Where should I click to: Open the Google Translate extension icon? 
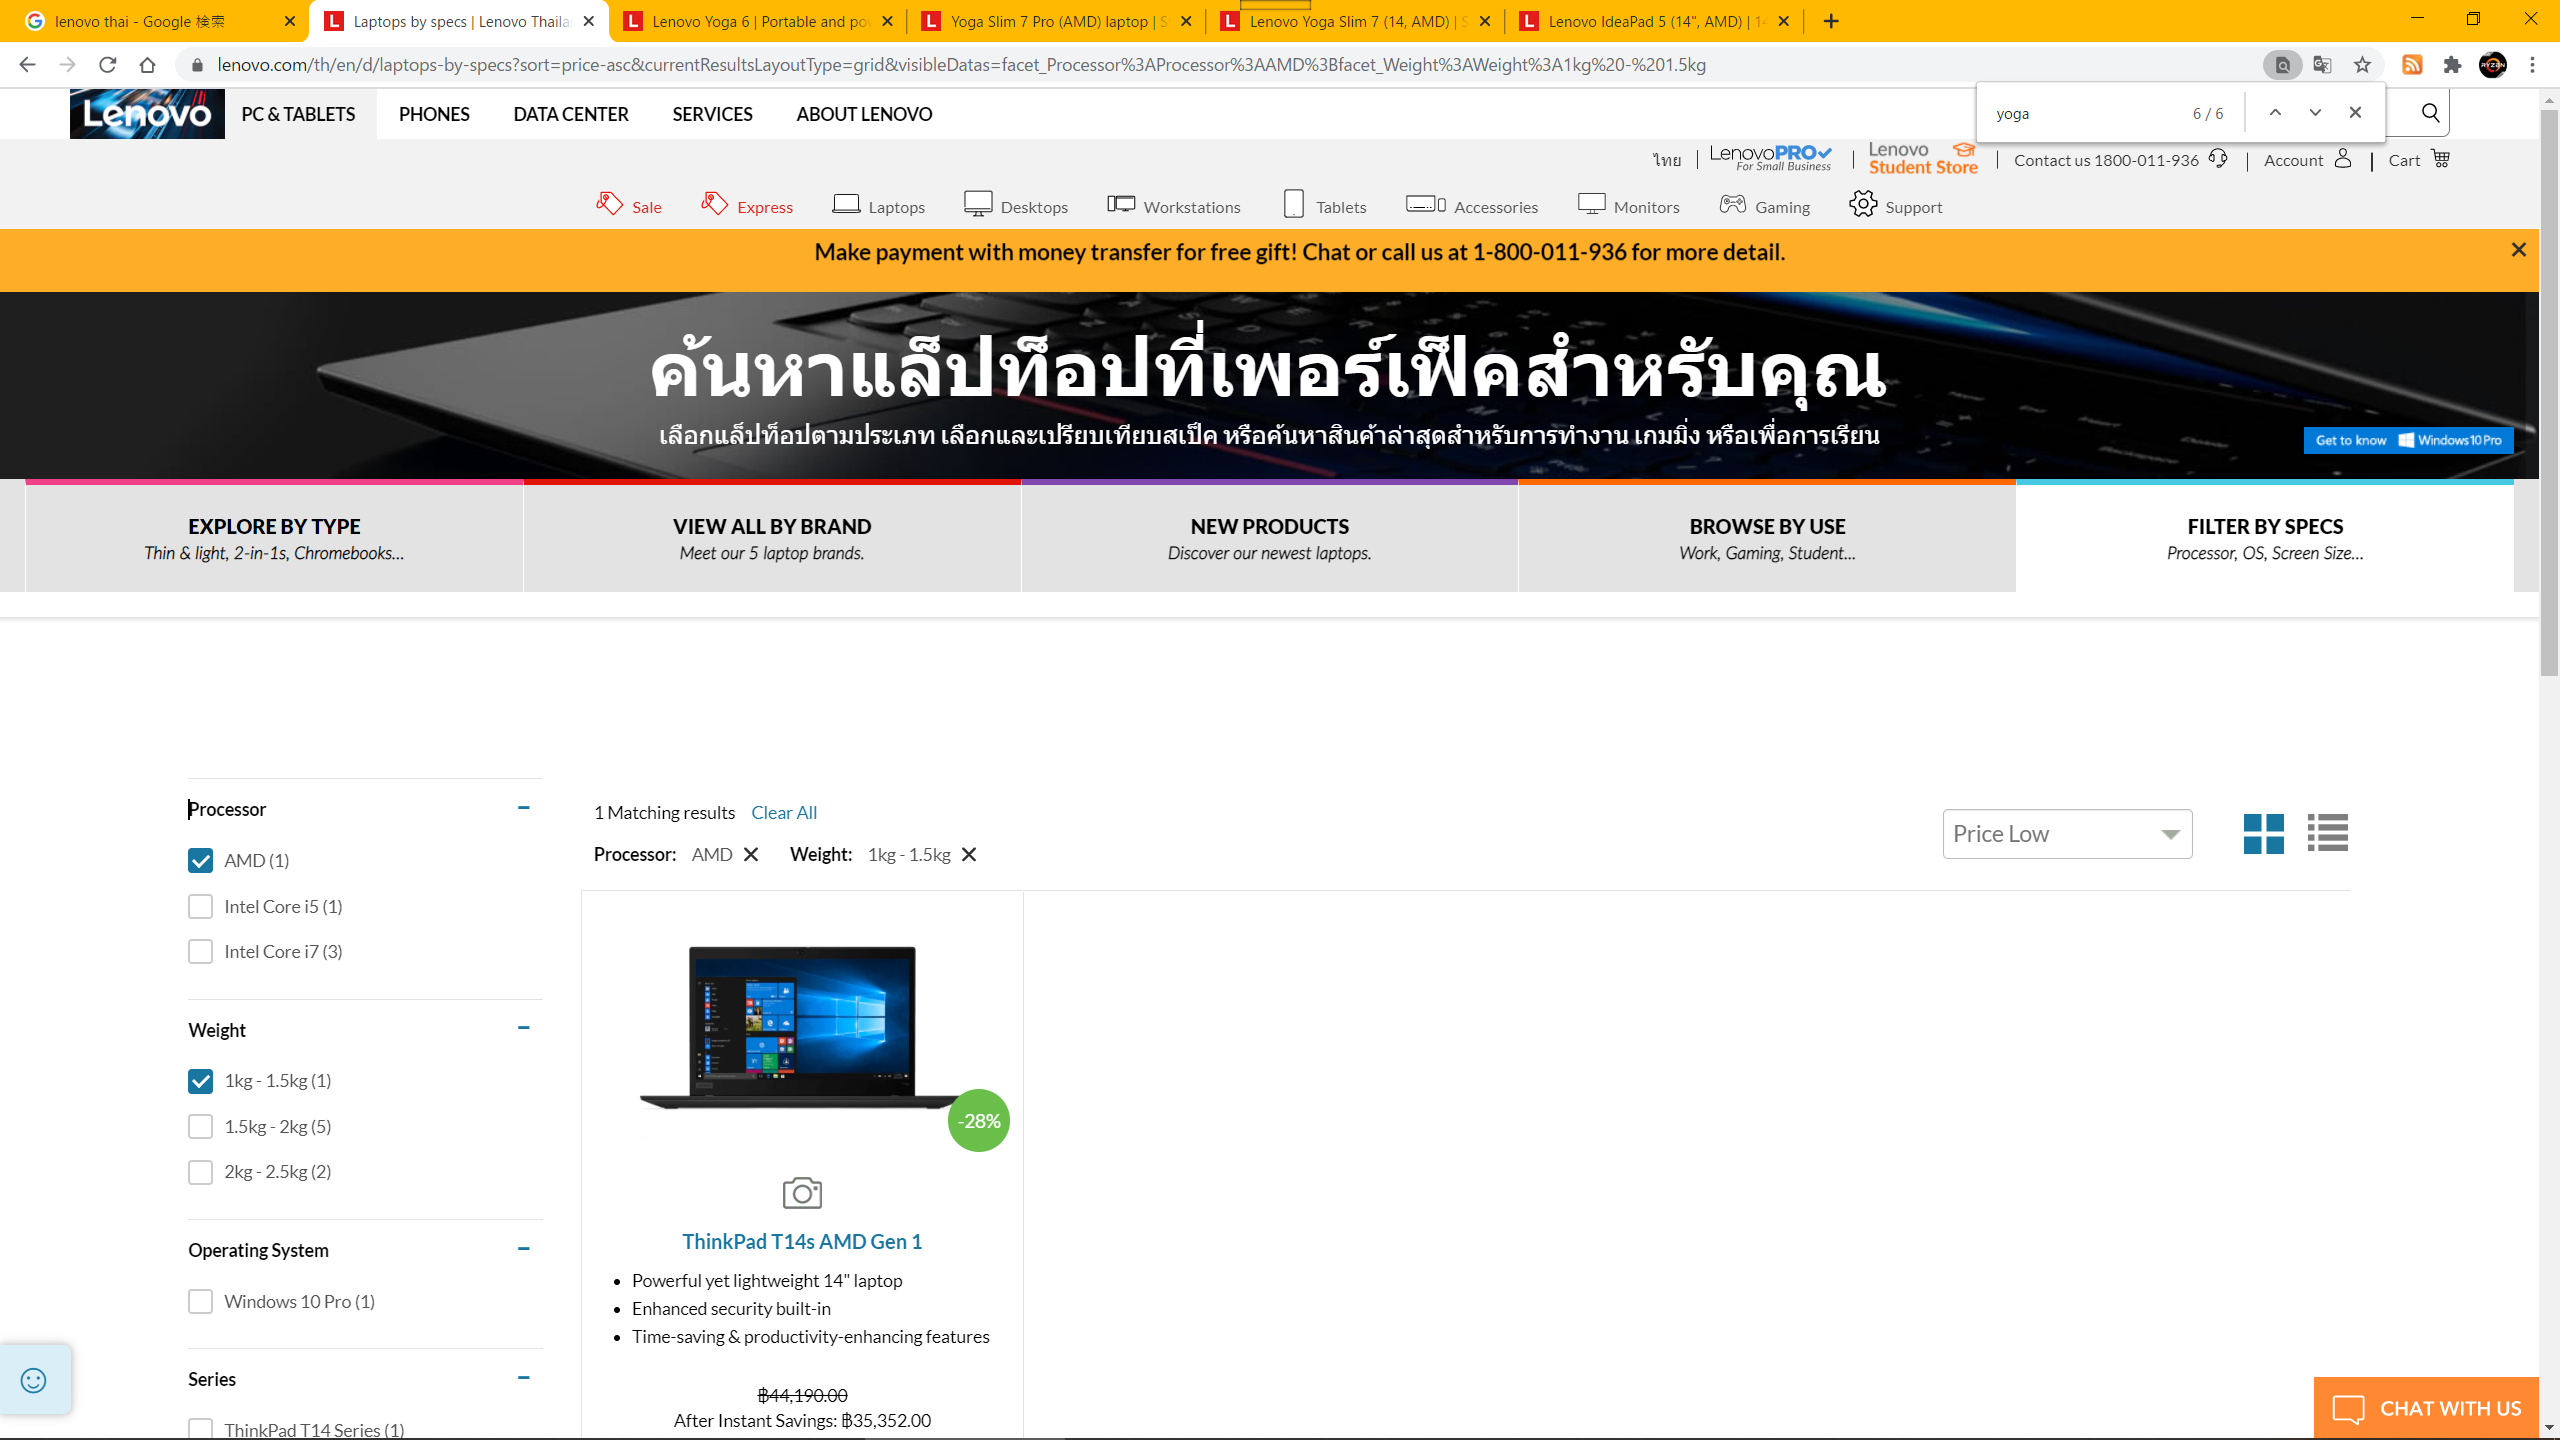tap(2322, 65)
